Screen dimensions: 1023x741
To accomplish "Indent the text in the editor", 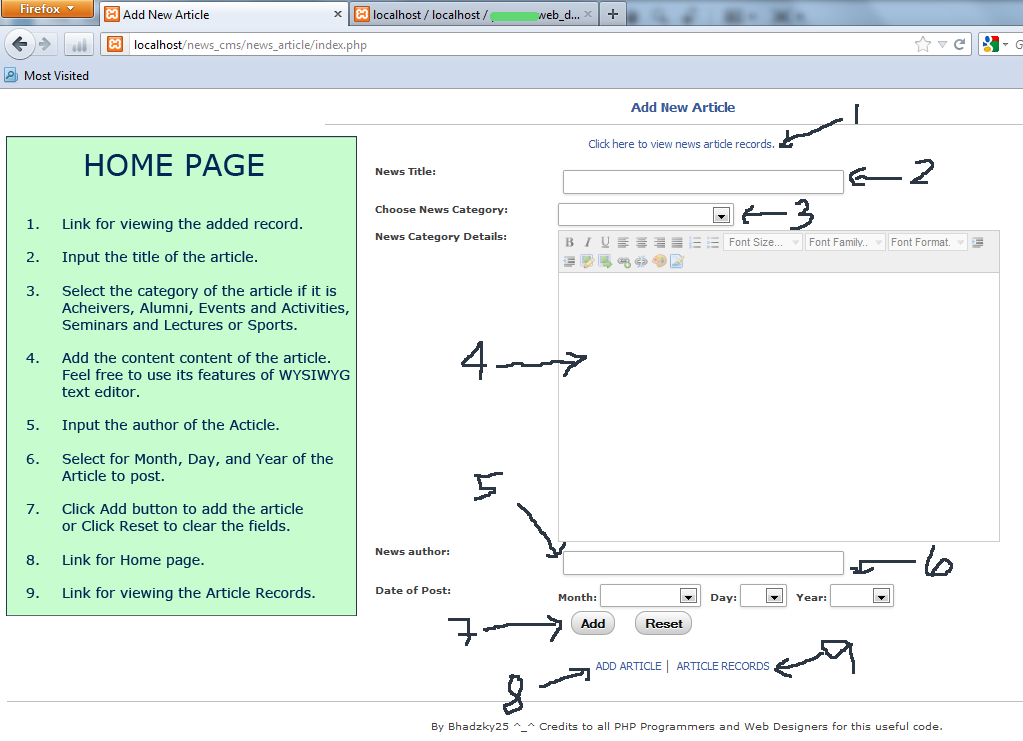I will [977, 242].
